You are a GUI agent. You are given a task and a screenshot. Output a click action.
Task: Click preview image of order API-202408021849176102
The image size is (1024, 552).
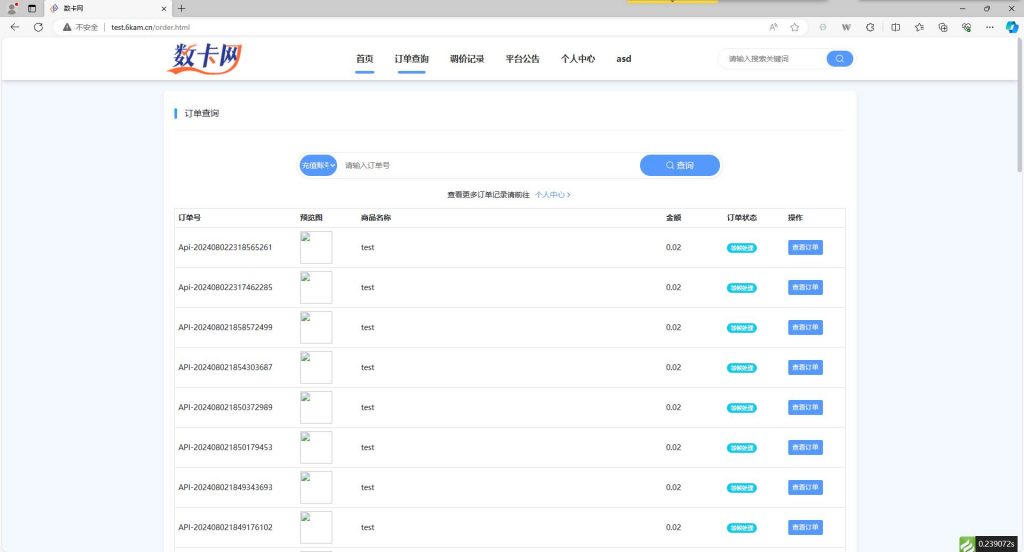[x=316, y=527]
